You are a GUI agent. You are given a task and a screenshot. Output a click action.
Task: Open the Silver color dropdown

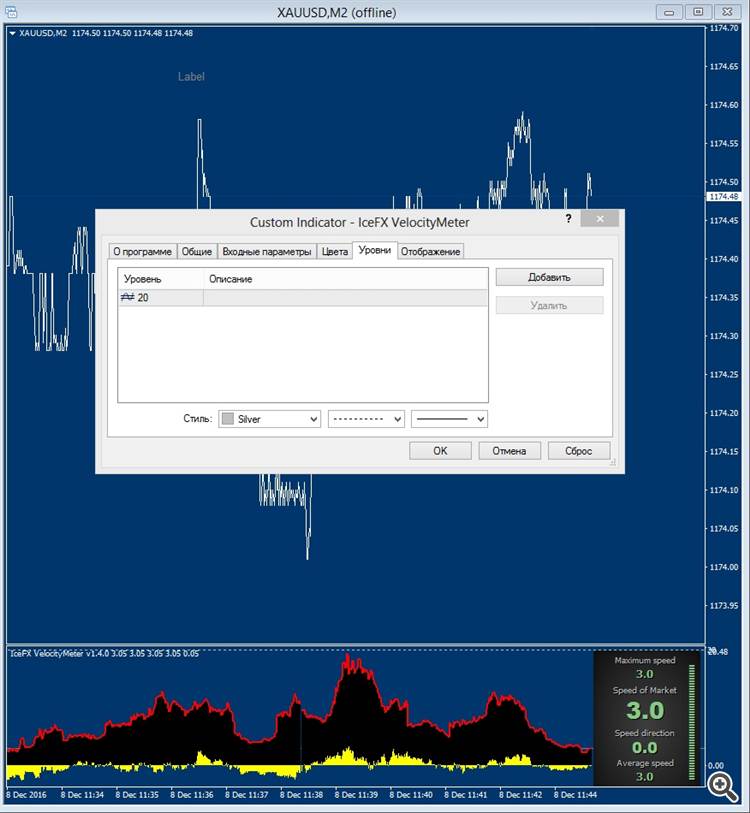[270, 419]
